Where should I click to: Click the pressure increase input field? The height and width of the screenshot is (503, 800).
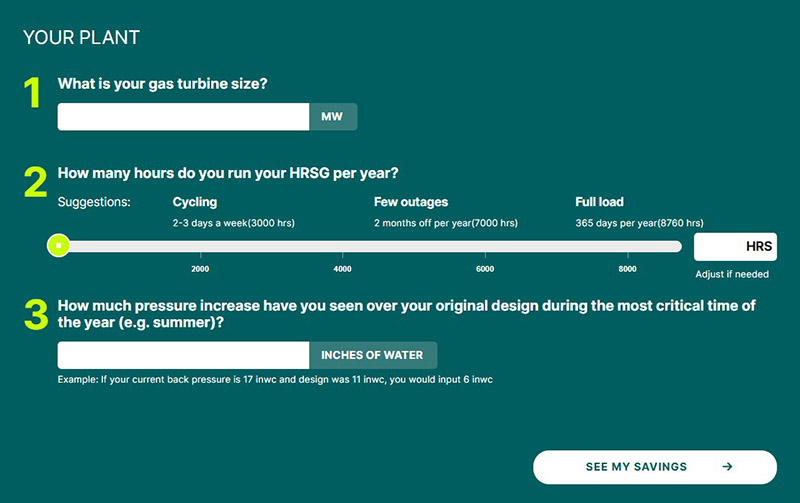point(183,355)
